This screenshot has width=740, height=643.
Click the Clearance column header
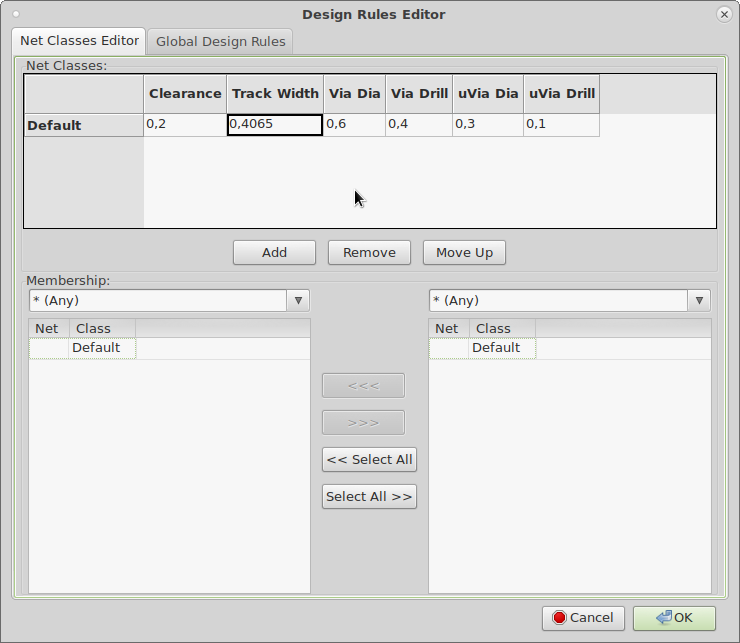[x=185, y=93]
